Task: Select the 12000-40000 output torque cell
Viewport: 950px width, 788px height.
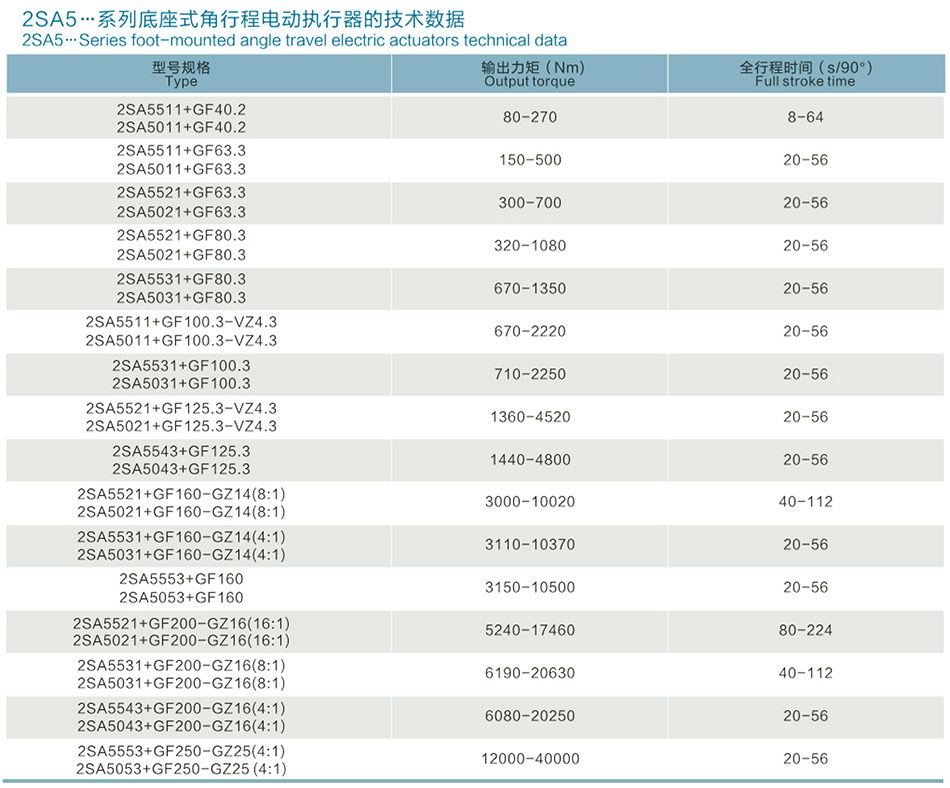Action: (530, 759)
